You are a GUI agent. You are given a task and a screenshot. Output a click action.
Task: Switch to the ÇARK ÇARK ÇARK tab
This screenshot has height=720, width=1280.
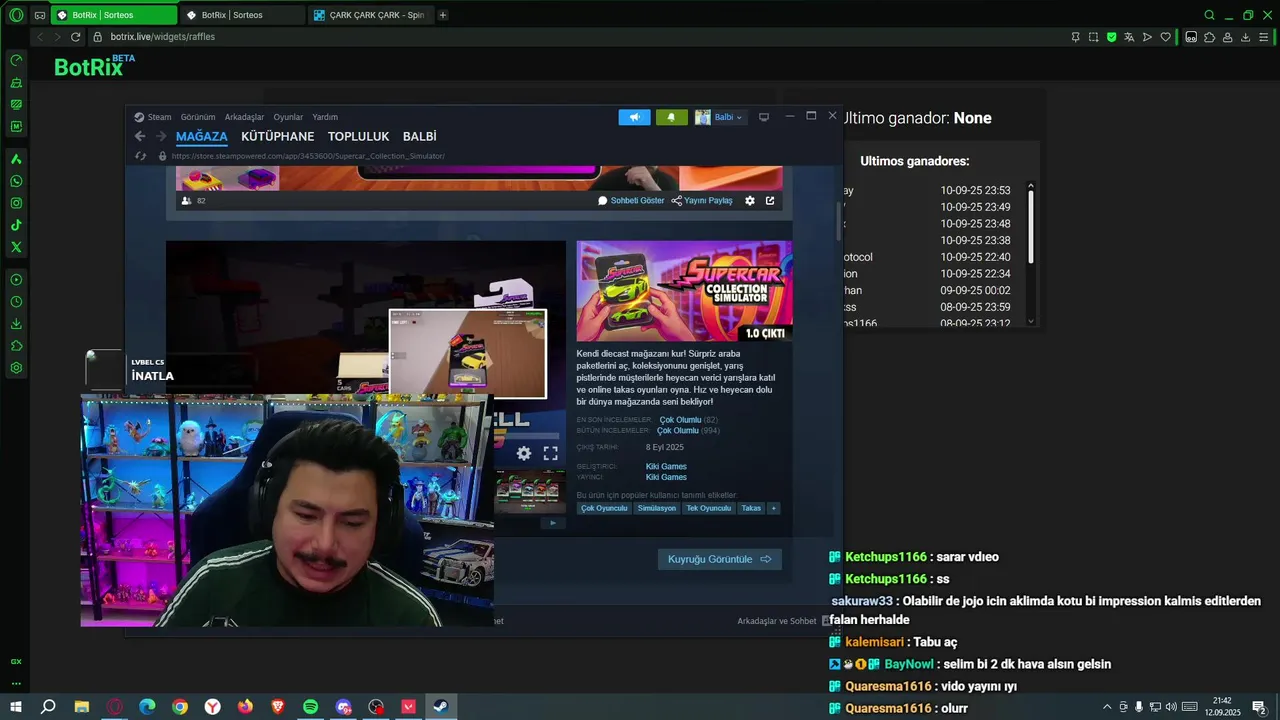pos(370,15)
